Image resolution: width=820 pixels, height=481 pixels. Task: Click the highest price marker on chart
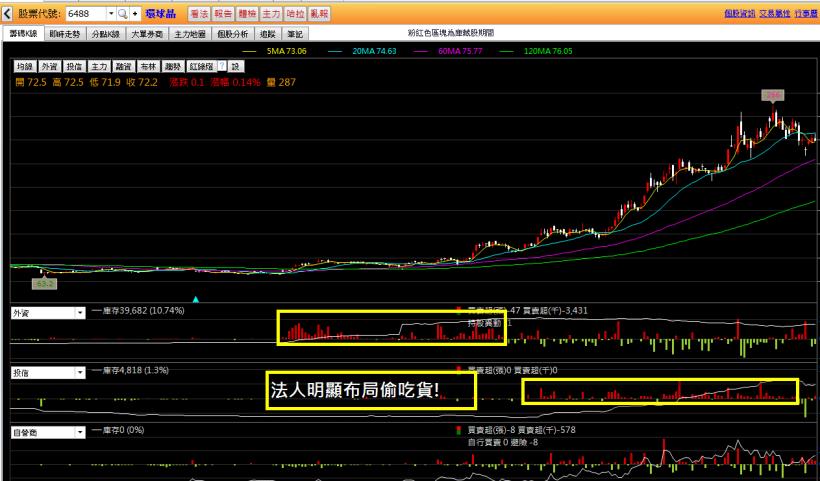772,95
